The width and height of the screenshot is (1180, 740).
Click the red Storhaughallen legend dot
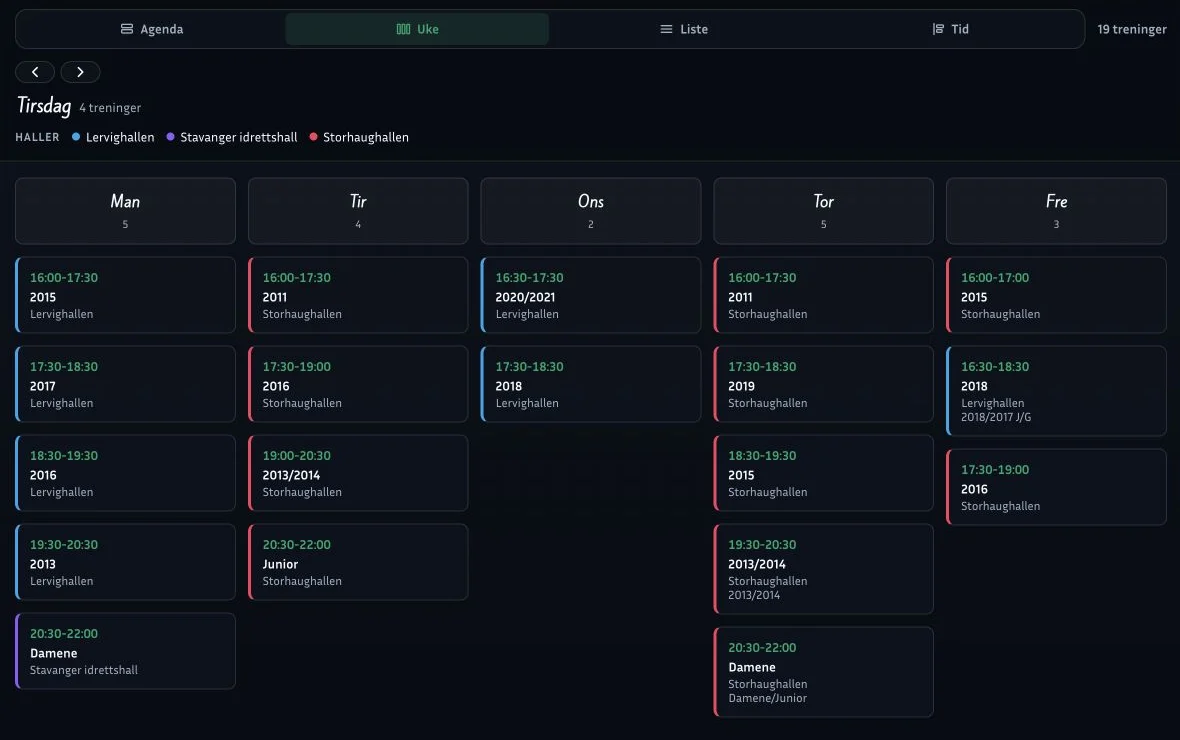pos(313,137)
